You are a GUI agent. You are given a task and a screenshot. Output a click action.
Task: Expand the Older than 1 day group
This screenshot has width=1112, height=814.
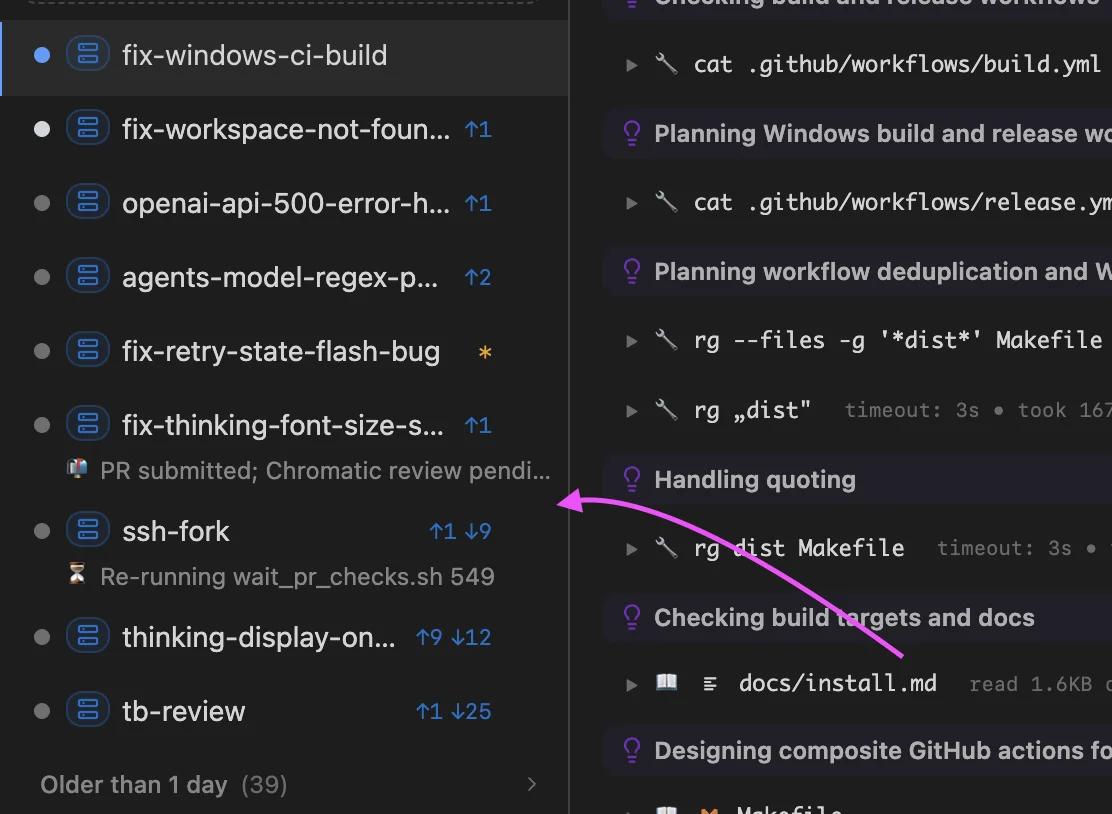click(x=532, y=785)
